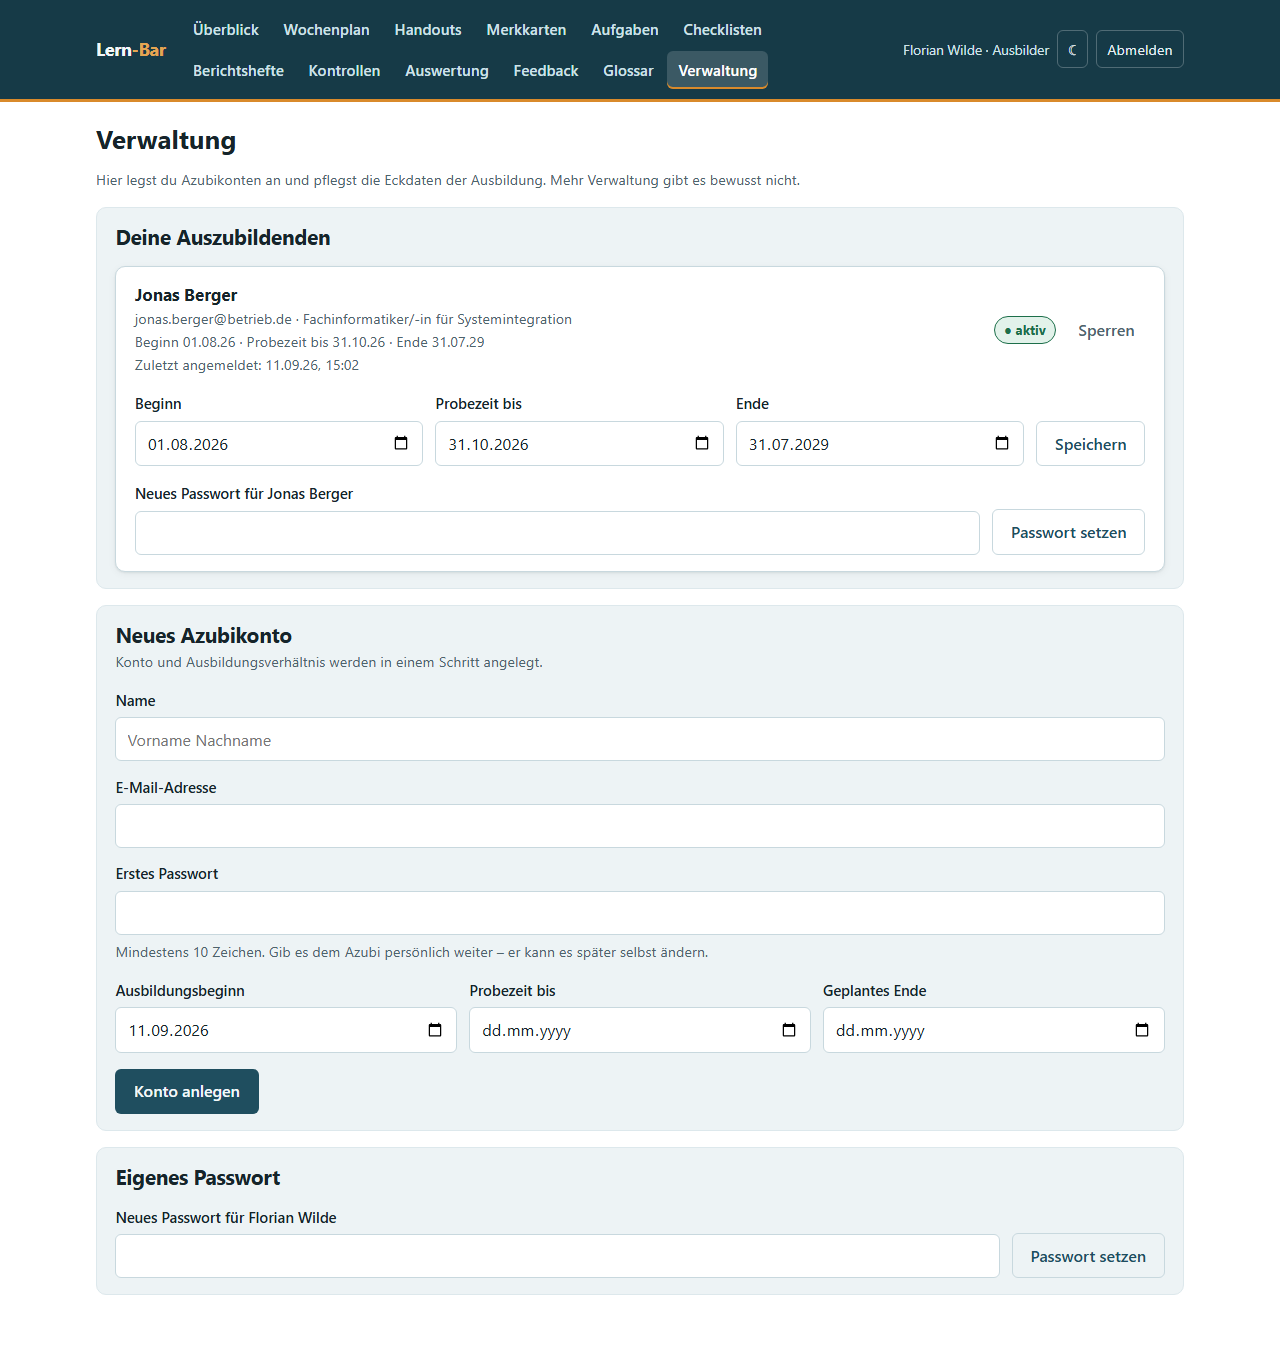Click the E-Mail-Adresse input field
Screen dimensions: 1280x1359
(x=640, y=826)
